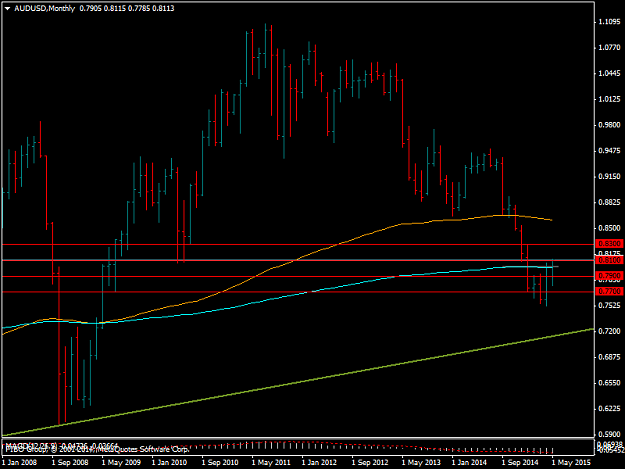Click the 1 May 2013 date label
The width and height of the screenshot is (625, 469).
tap(421, 463)
